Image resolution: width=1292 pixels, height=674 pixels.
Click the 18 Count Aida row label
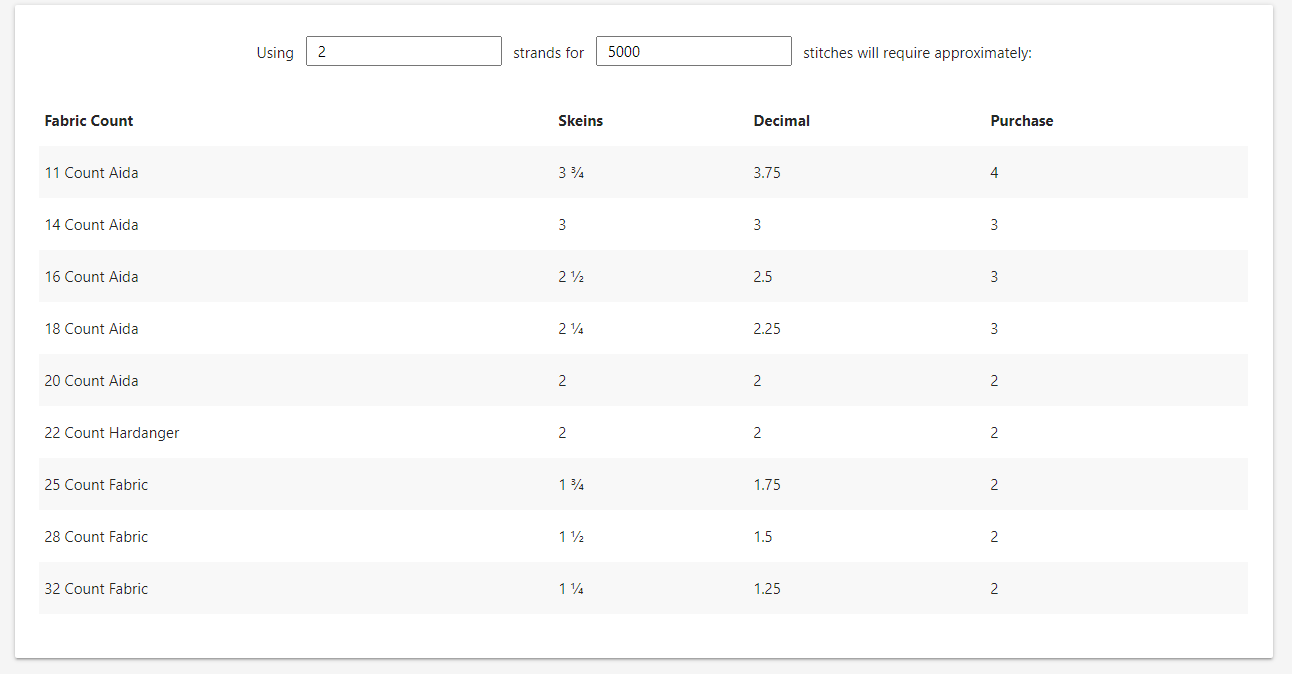click(x=91, y=328)
